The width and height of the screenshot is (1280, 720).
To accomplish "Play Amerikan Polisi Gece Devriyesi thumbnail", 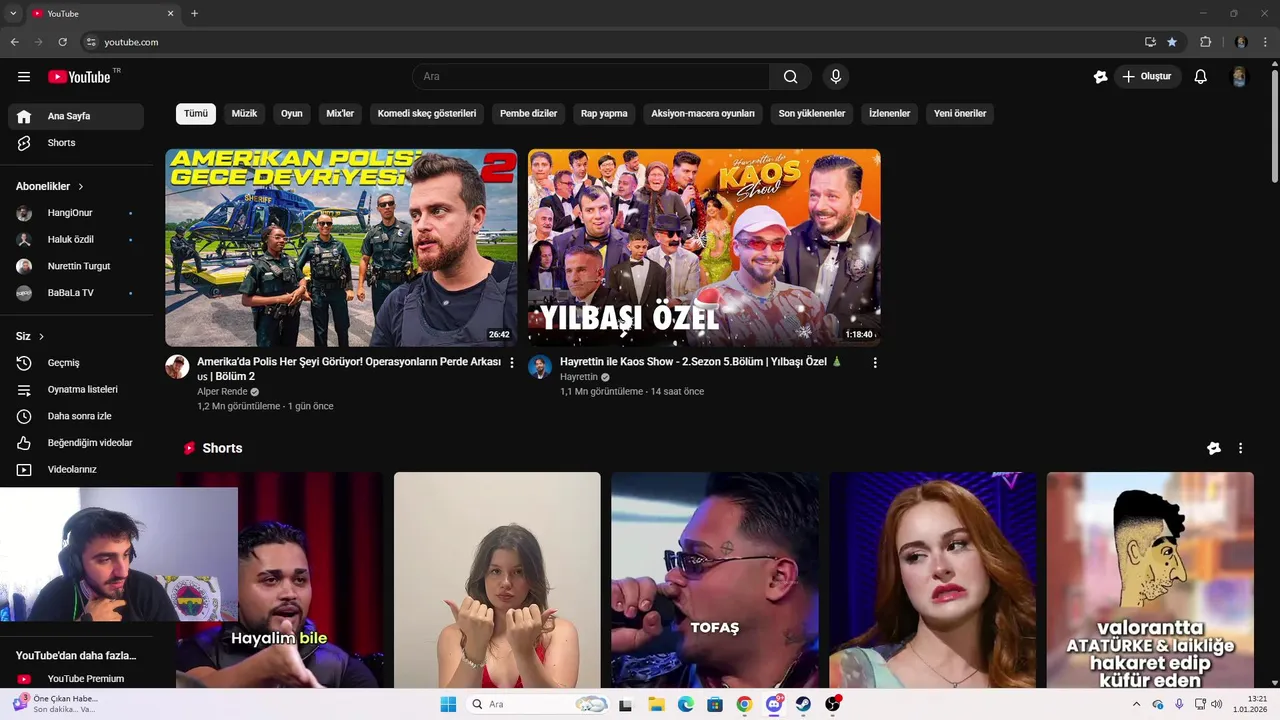I will (341, 248).
